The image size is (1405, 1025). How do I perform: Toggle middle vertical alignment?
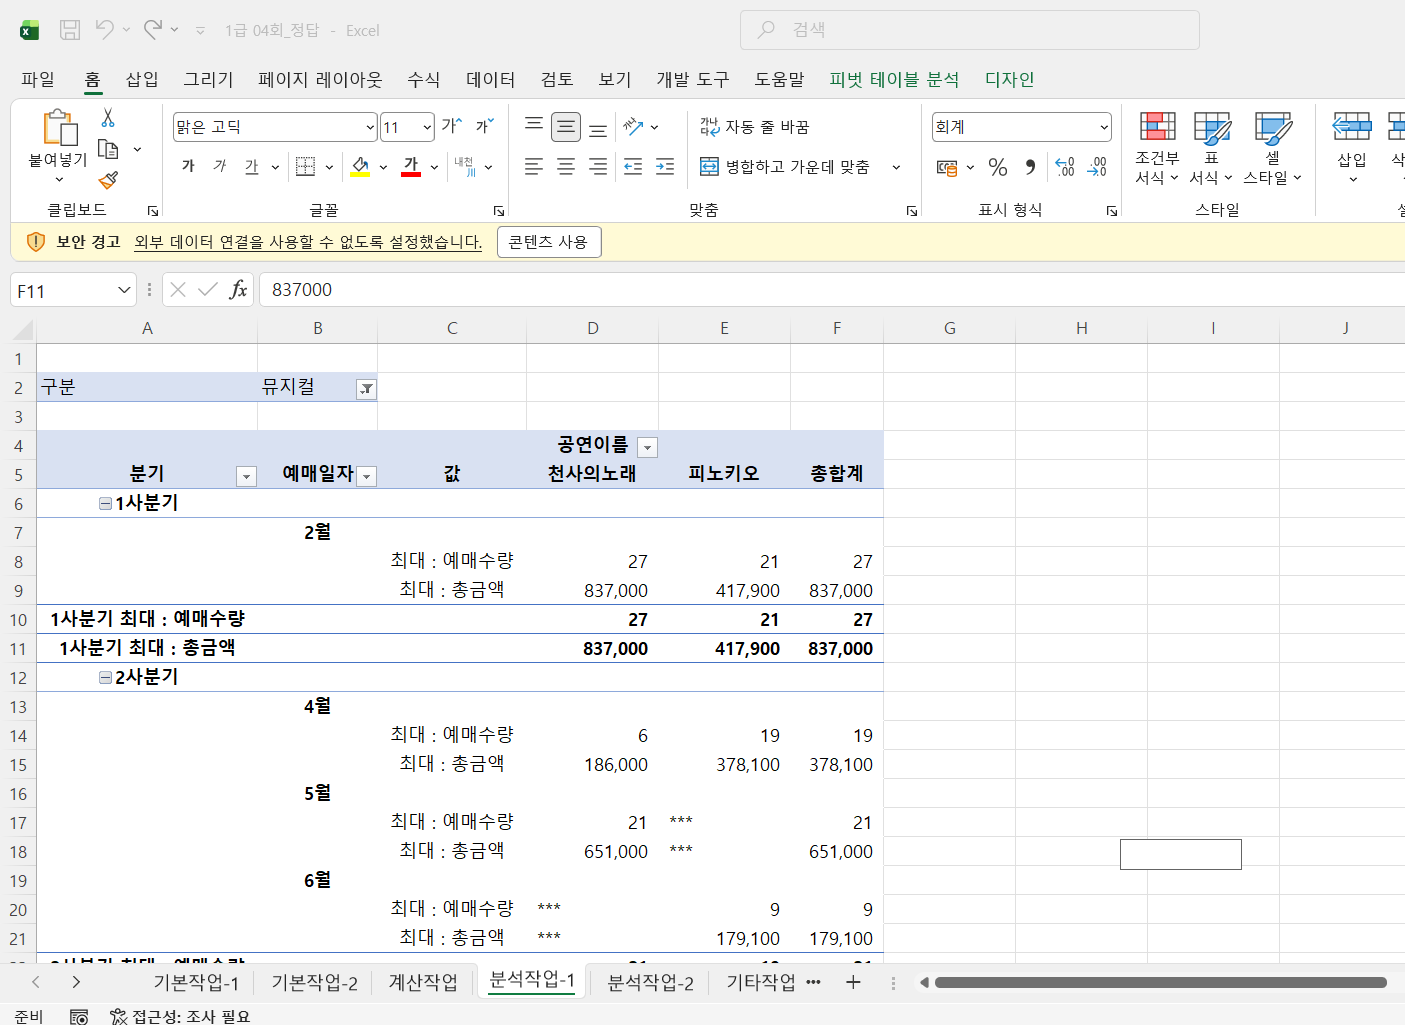point(566,127)
